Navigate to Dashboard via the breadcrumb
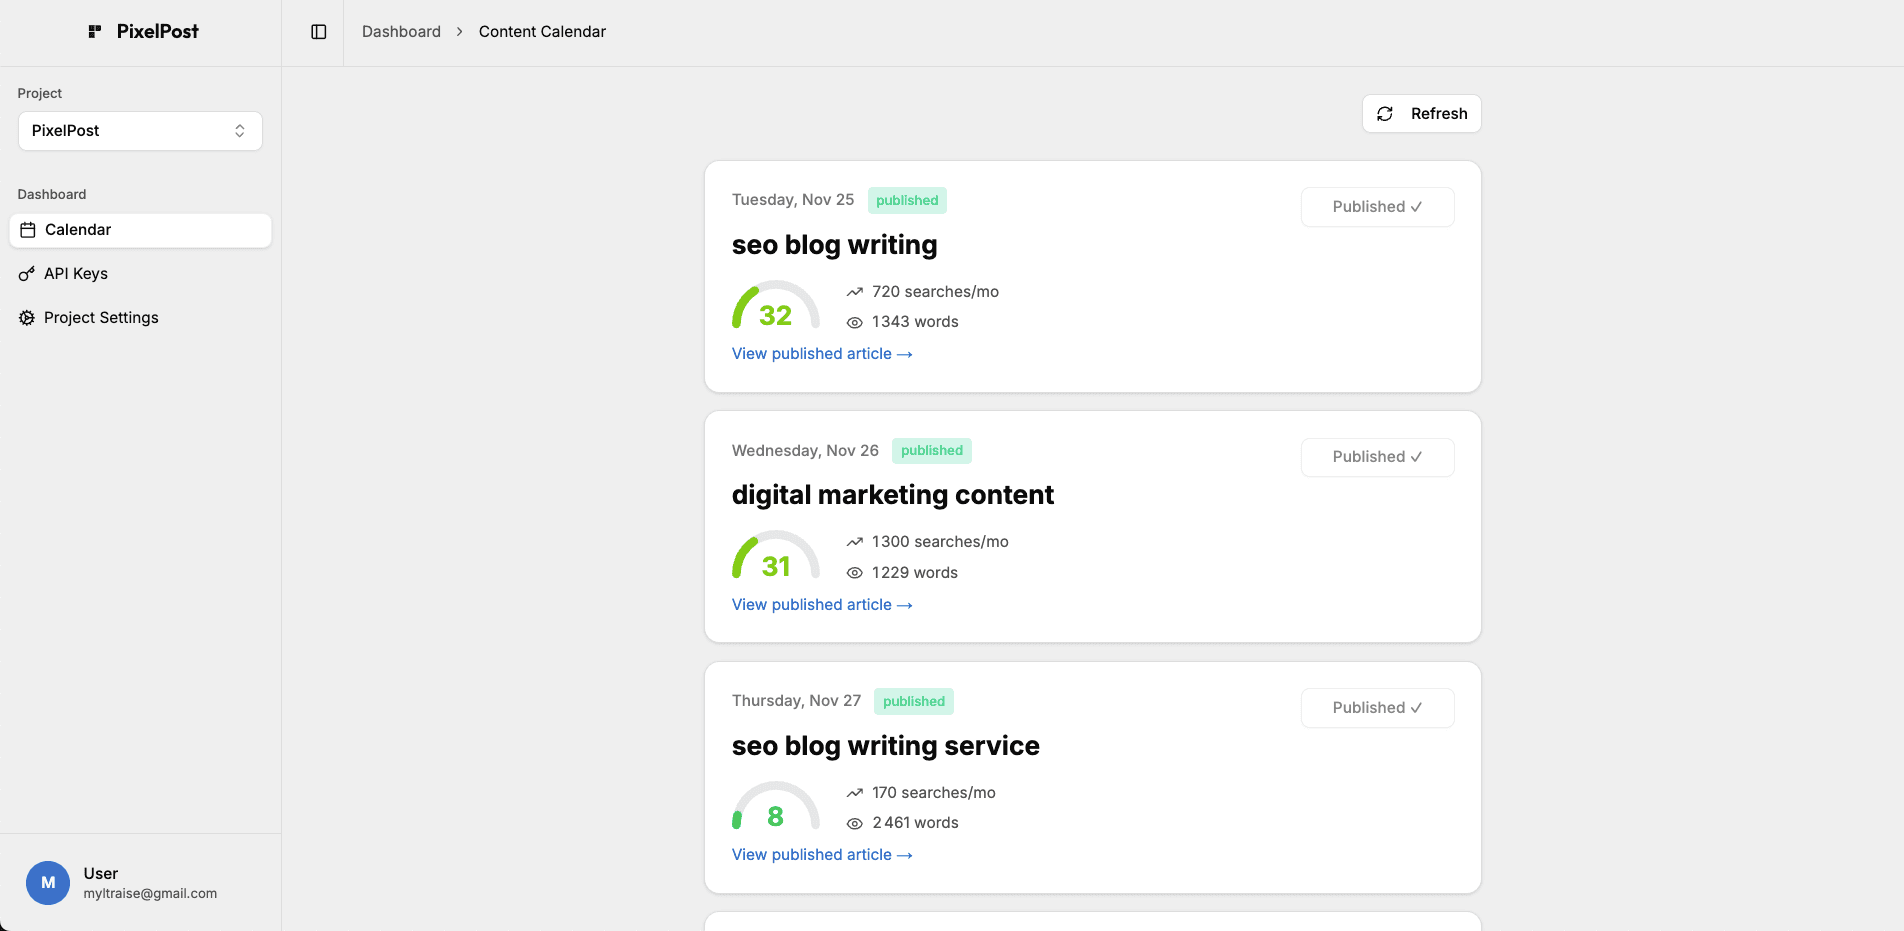The image size is (1904, 931). 400,31
